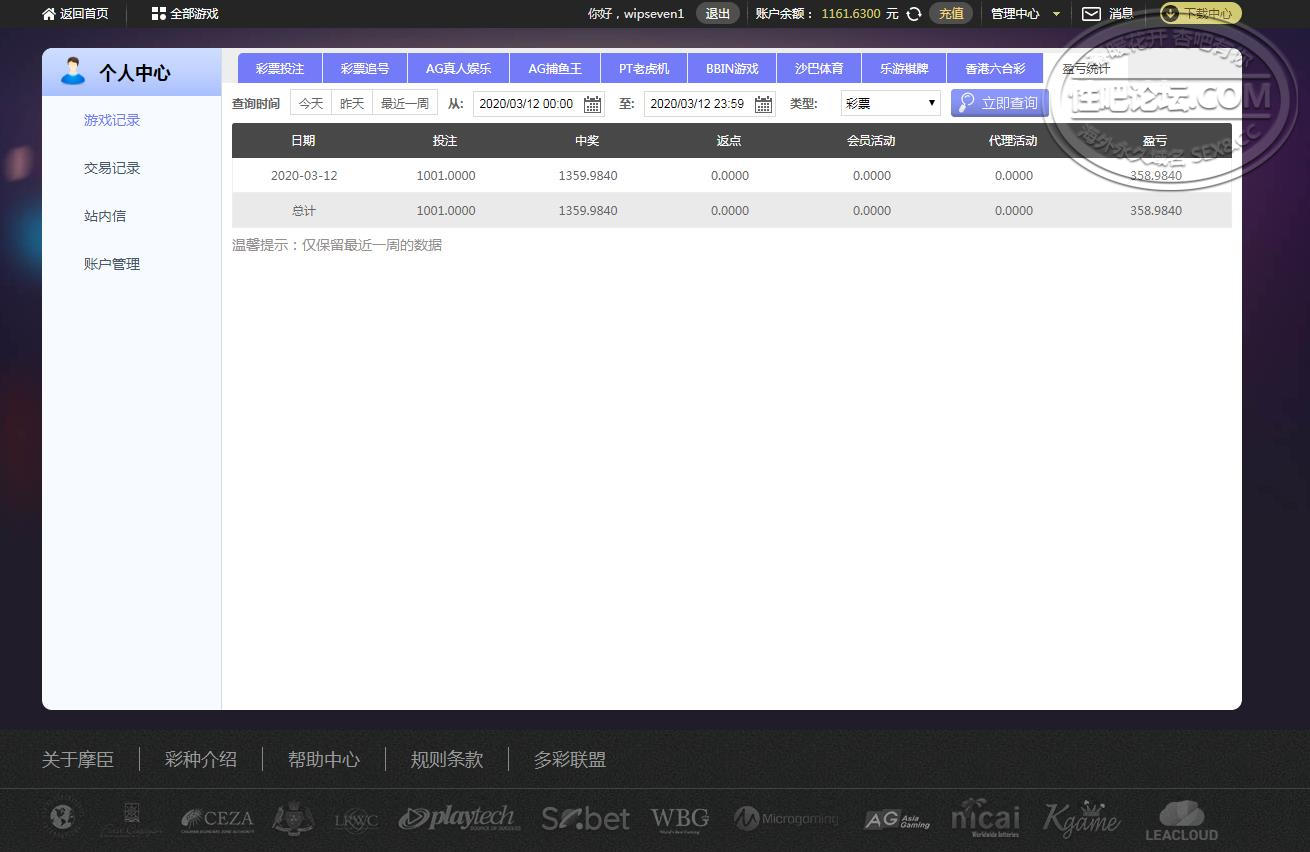The width and height of the screenshot is (1310, 852).
Task: Open the 规则条款 footer link
Action: tap(447, 760)
